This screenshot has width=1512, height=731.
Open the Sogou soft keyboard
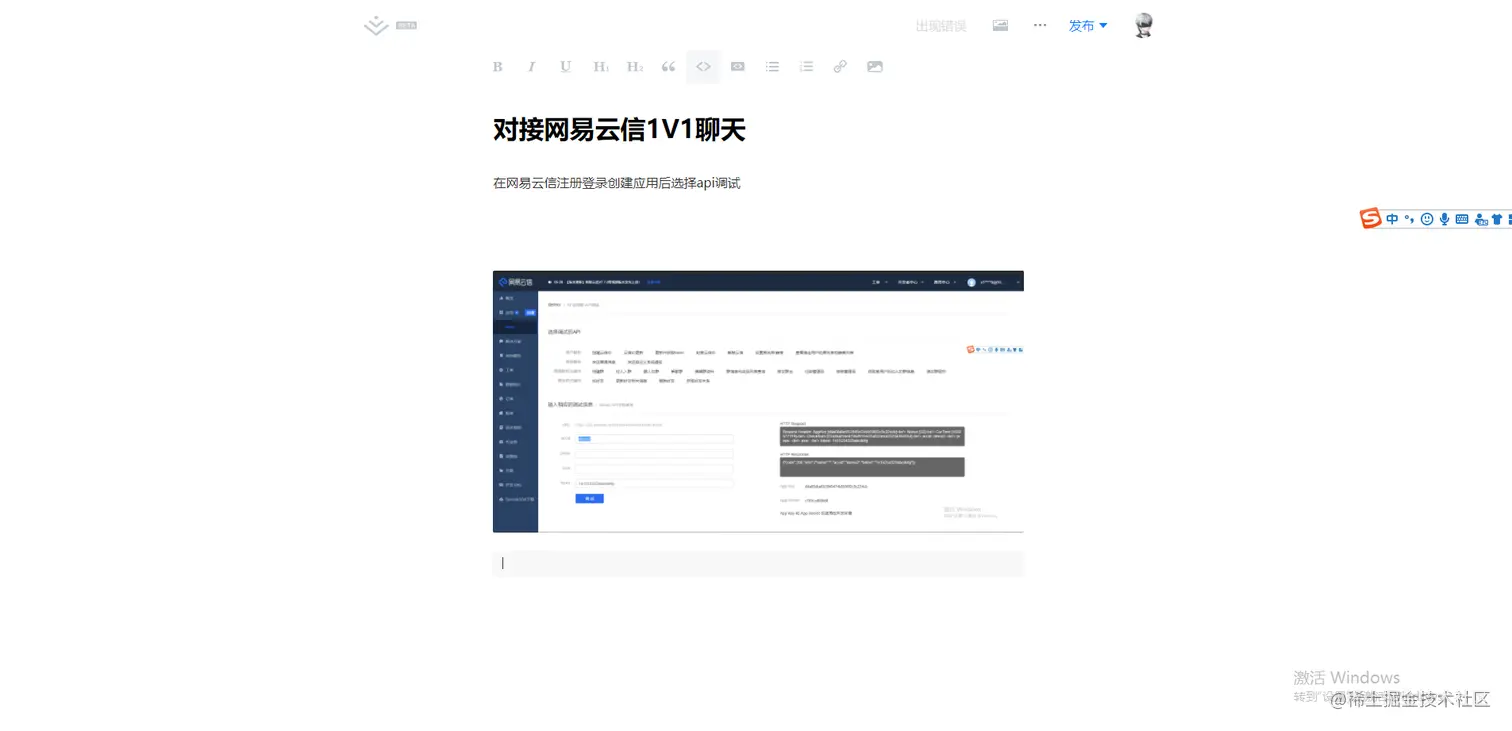1462,219
